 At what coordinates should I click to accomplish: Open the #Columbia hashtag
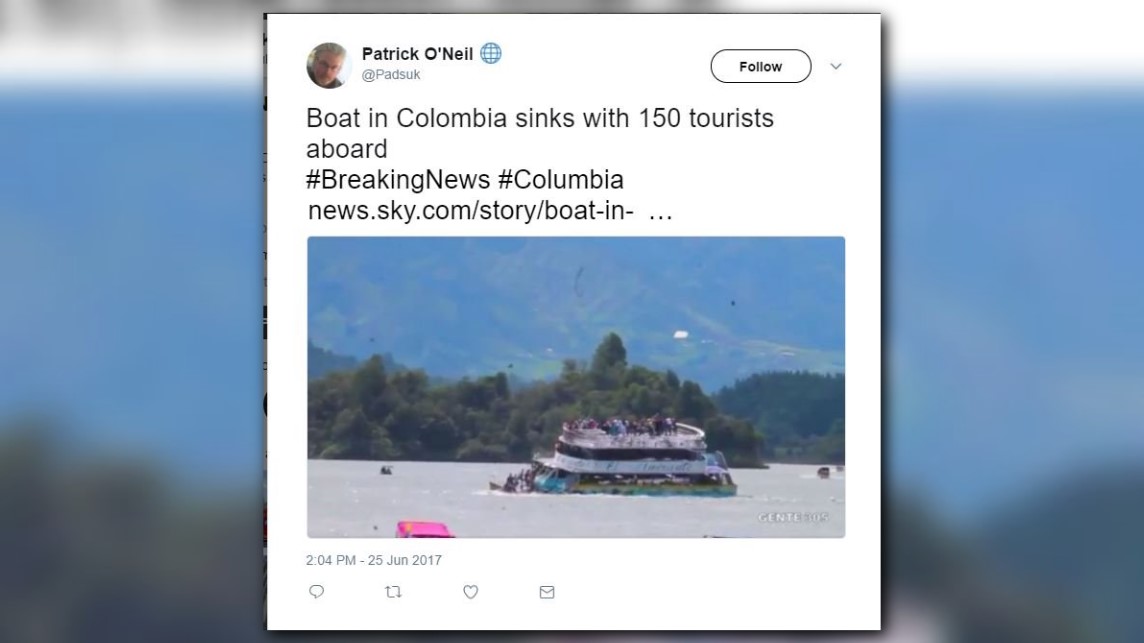[561, 180]
